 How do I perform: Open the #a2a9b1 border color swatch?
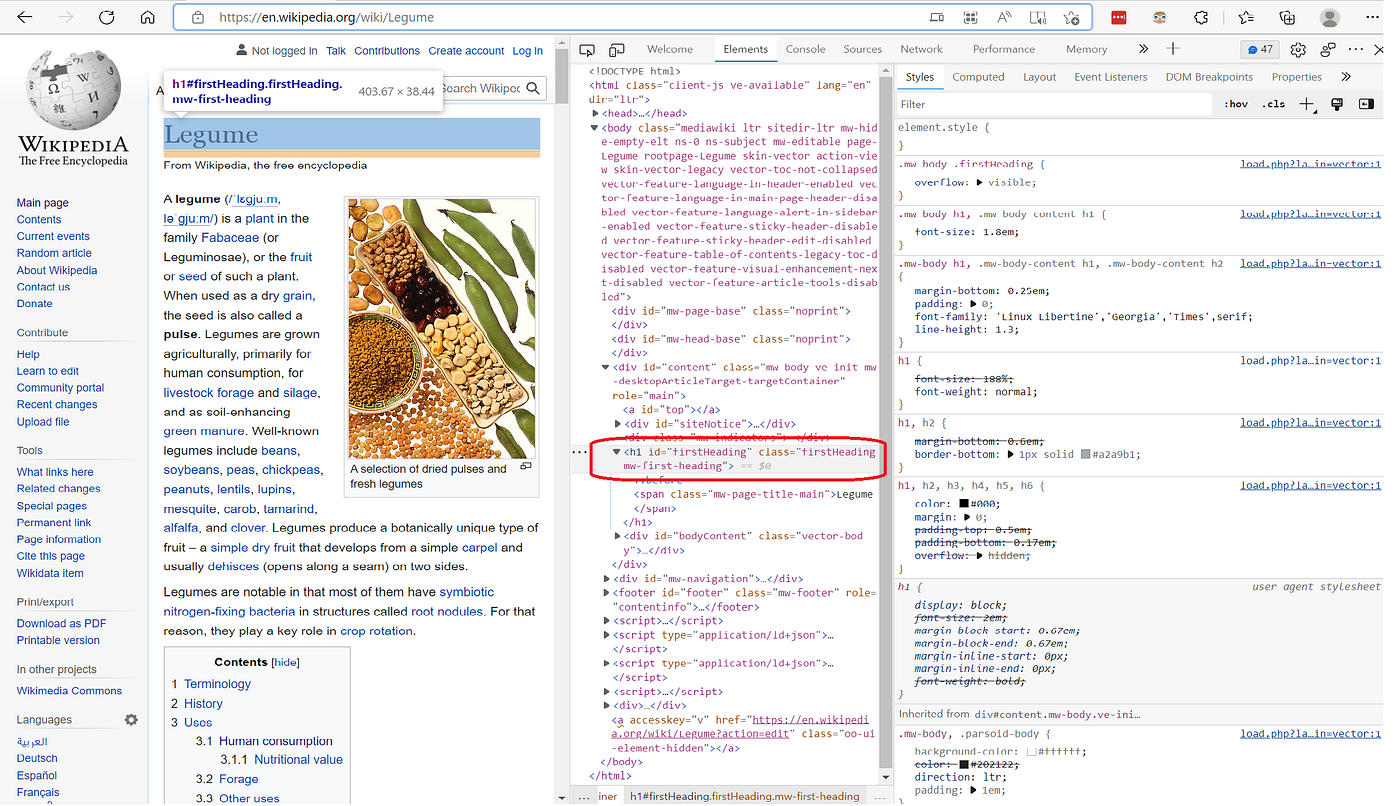1086,454
